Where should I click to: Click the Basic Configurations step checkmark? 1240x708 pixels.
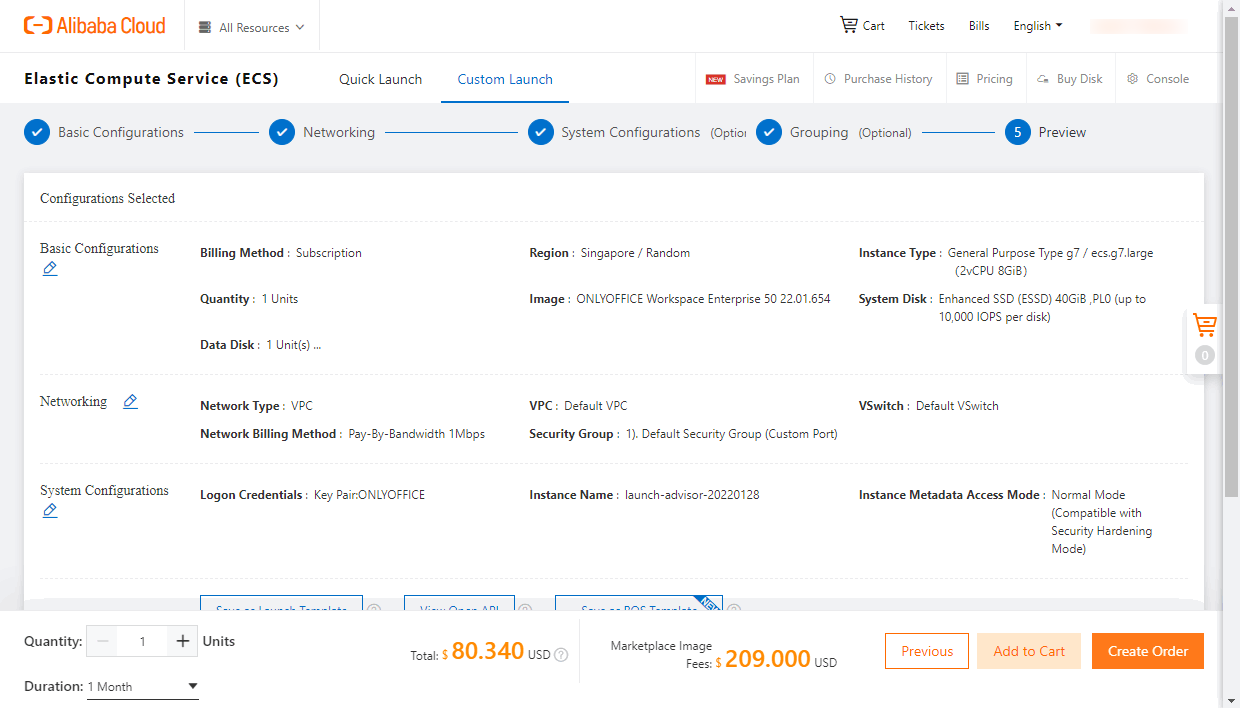point(37,131)
